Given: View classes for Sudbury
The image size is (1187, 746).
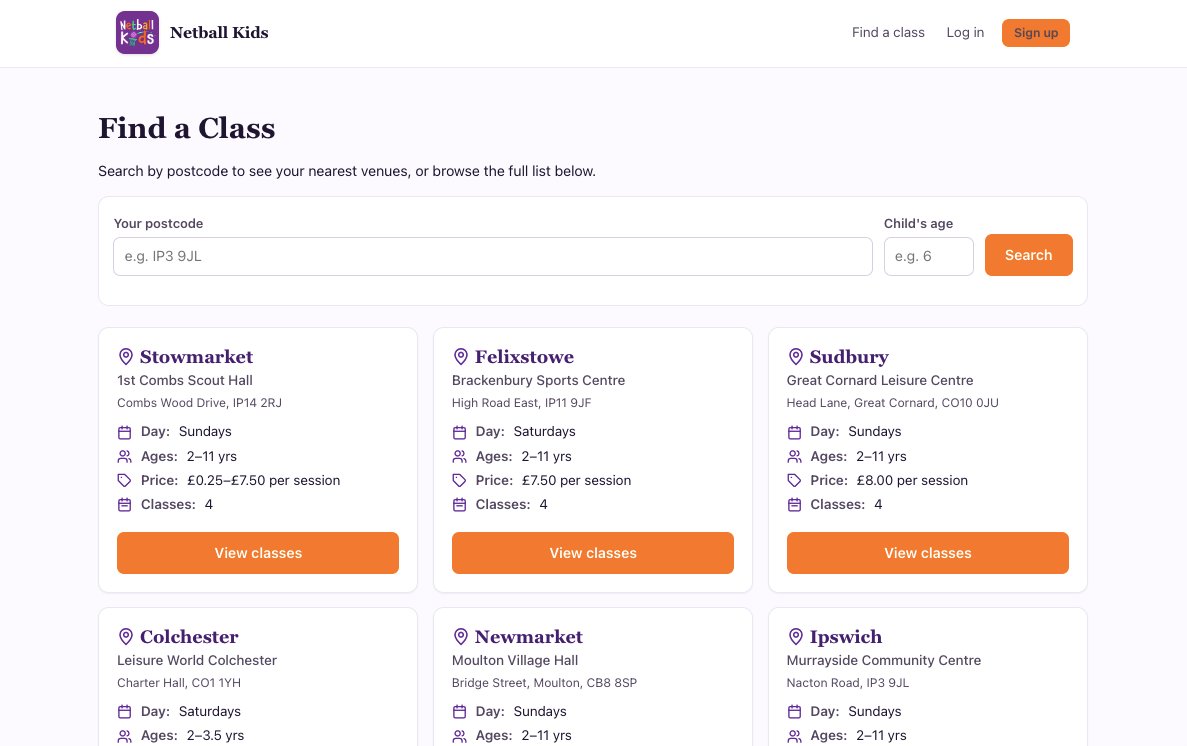Looking at the screenshot, I should coord(928,553).
